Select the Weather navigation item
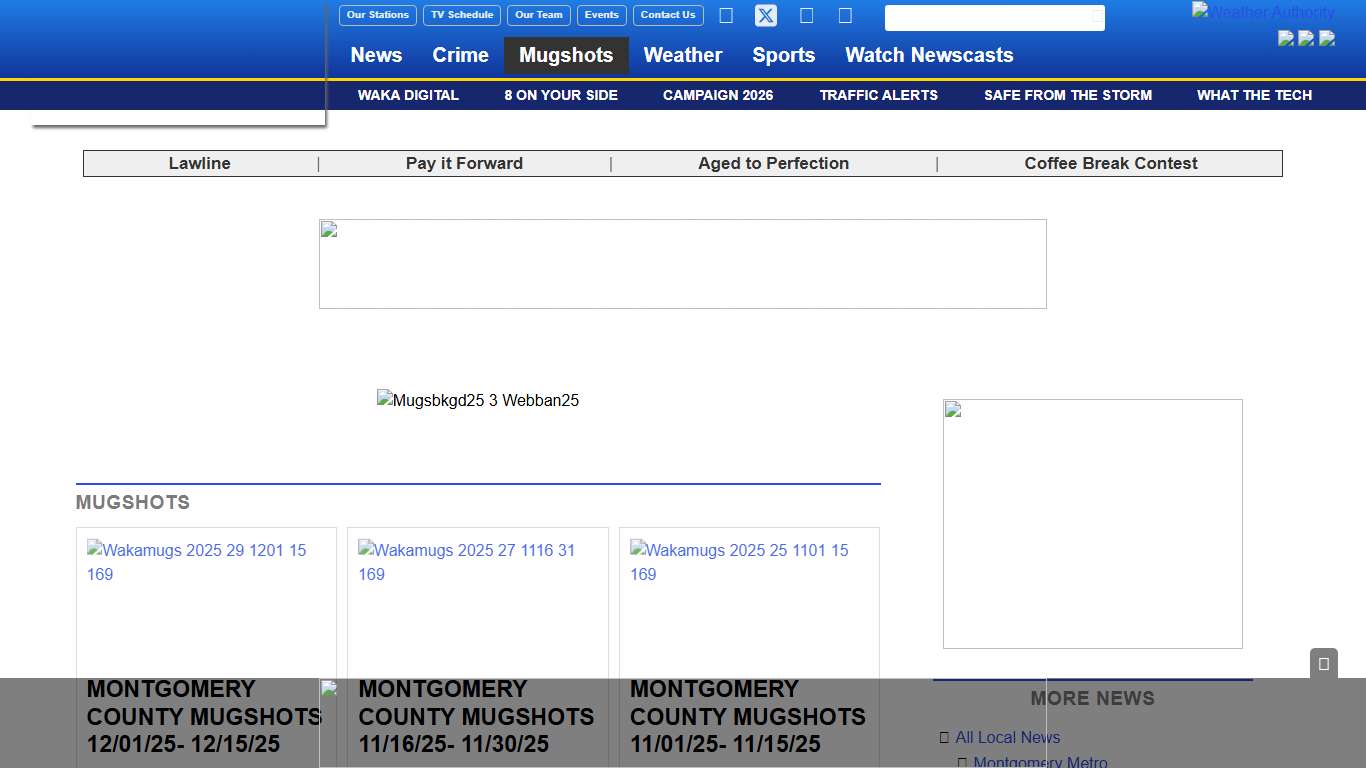The height and width of the screenshot is (768, 1366). 683,55
